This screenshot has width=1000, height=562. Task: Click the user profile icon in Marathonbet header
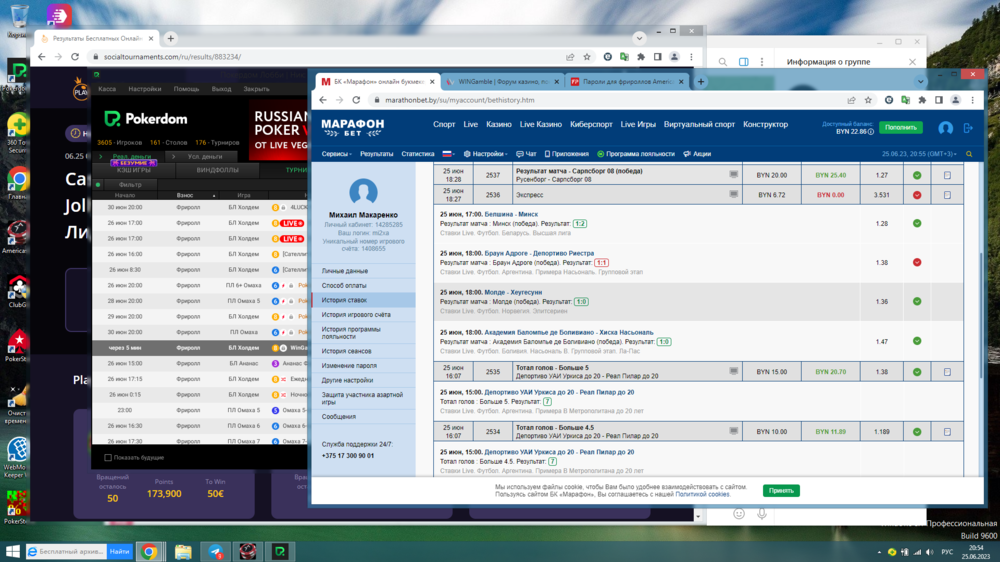(945, 128)
